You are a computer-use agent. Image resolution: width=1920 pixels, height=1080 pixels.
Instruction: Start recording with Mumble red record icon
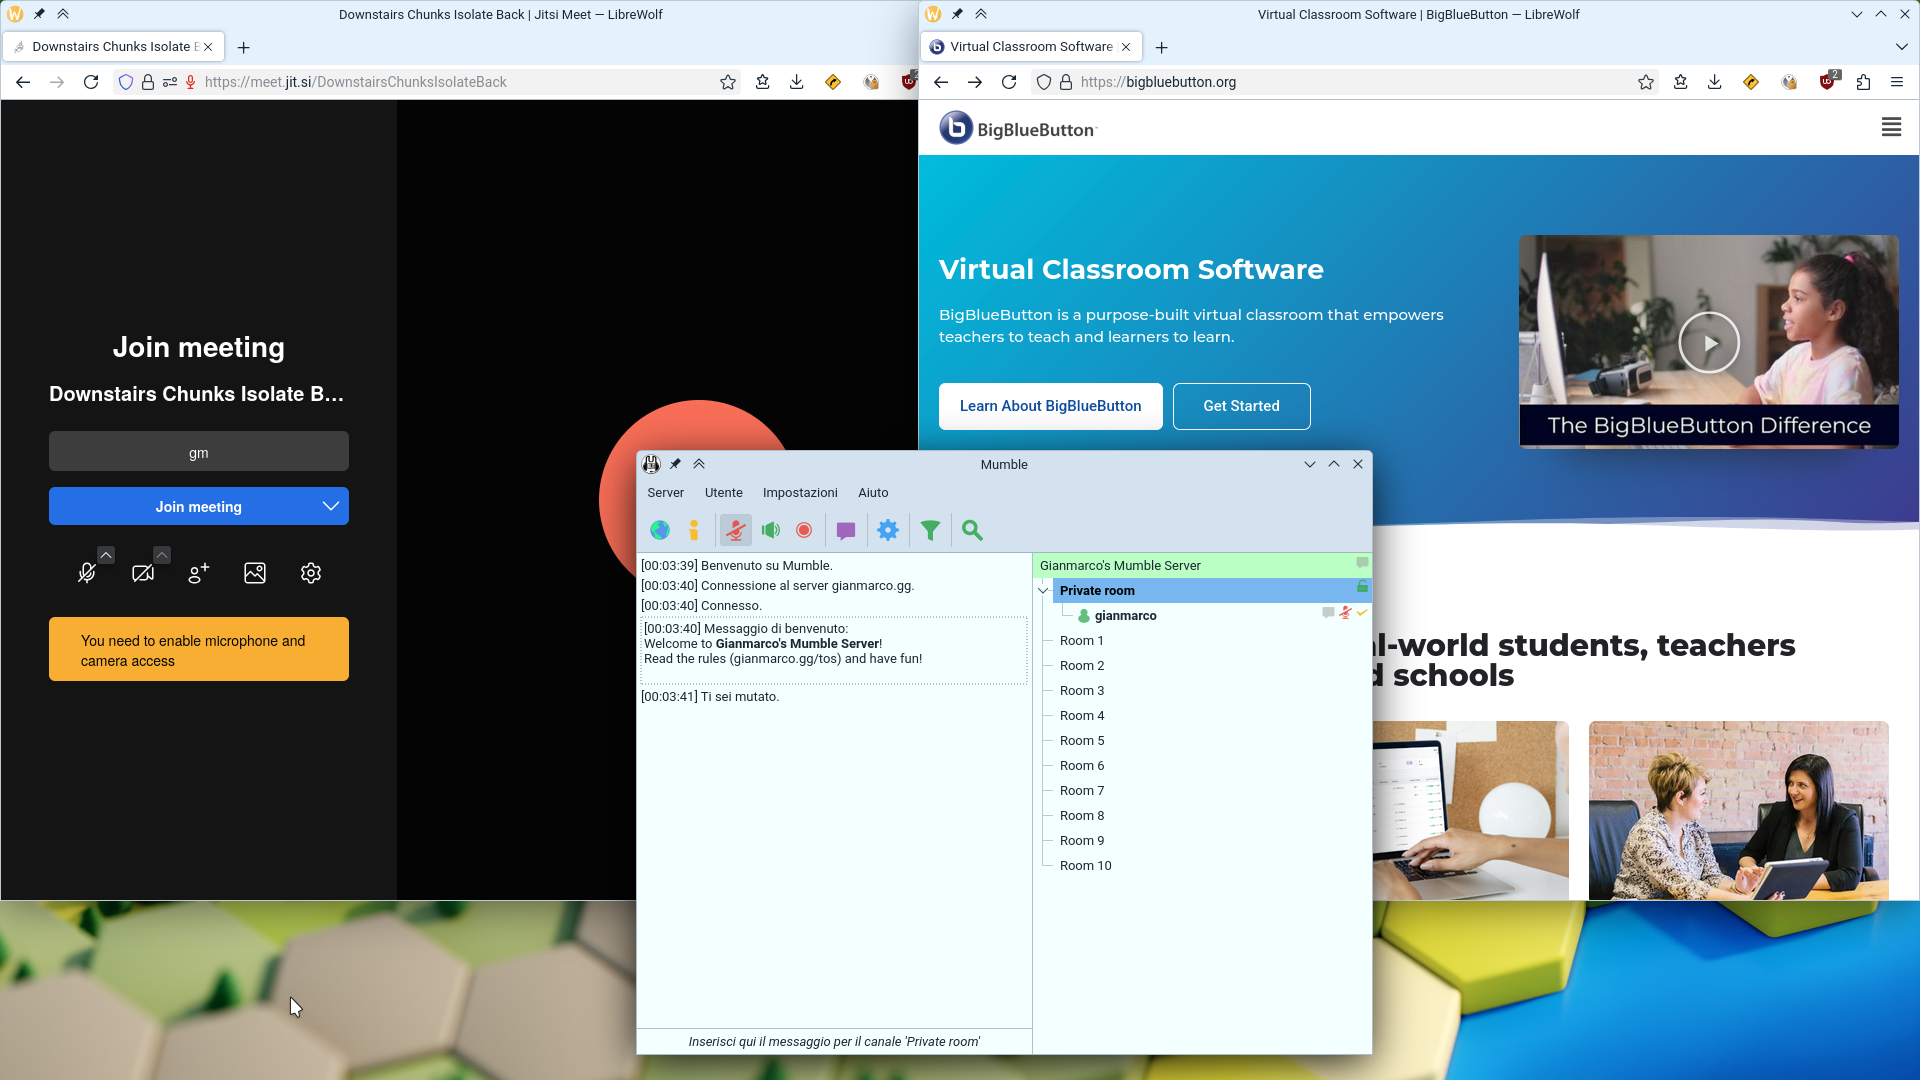(x=804, y=531)
